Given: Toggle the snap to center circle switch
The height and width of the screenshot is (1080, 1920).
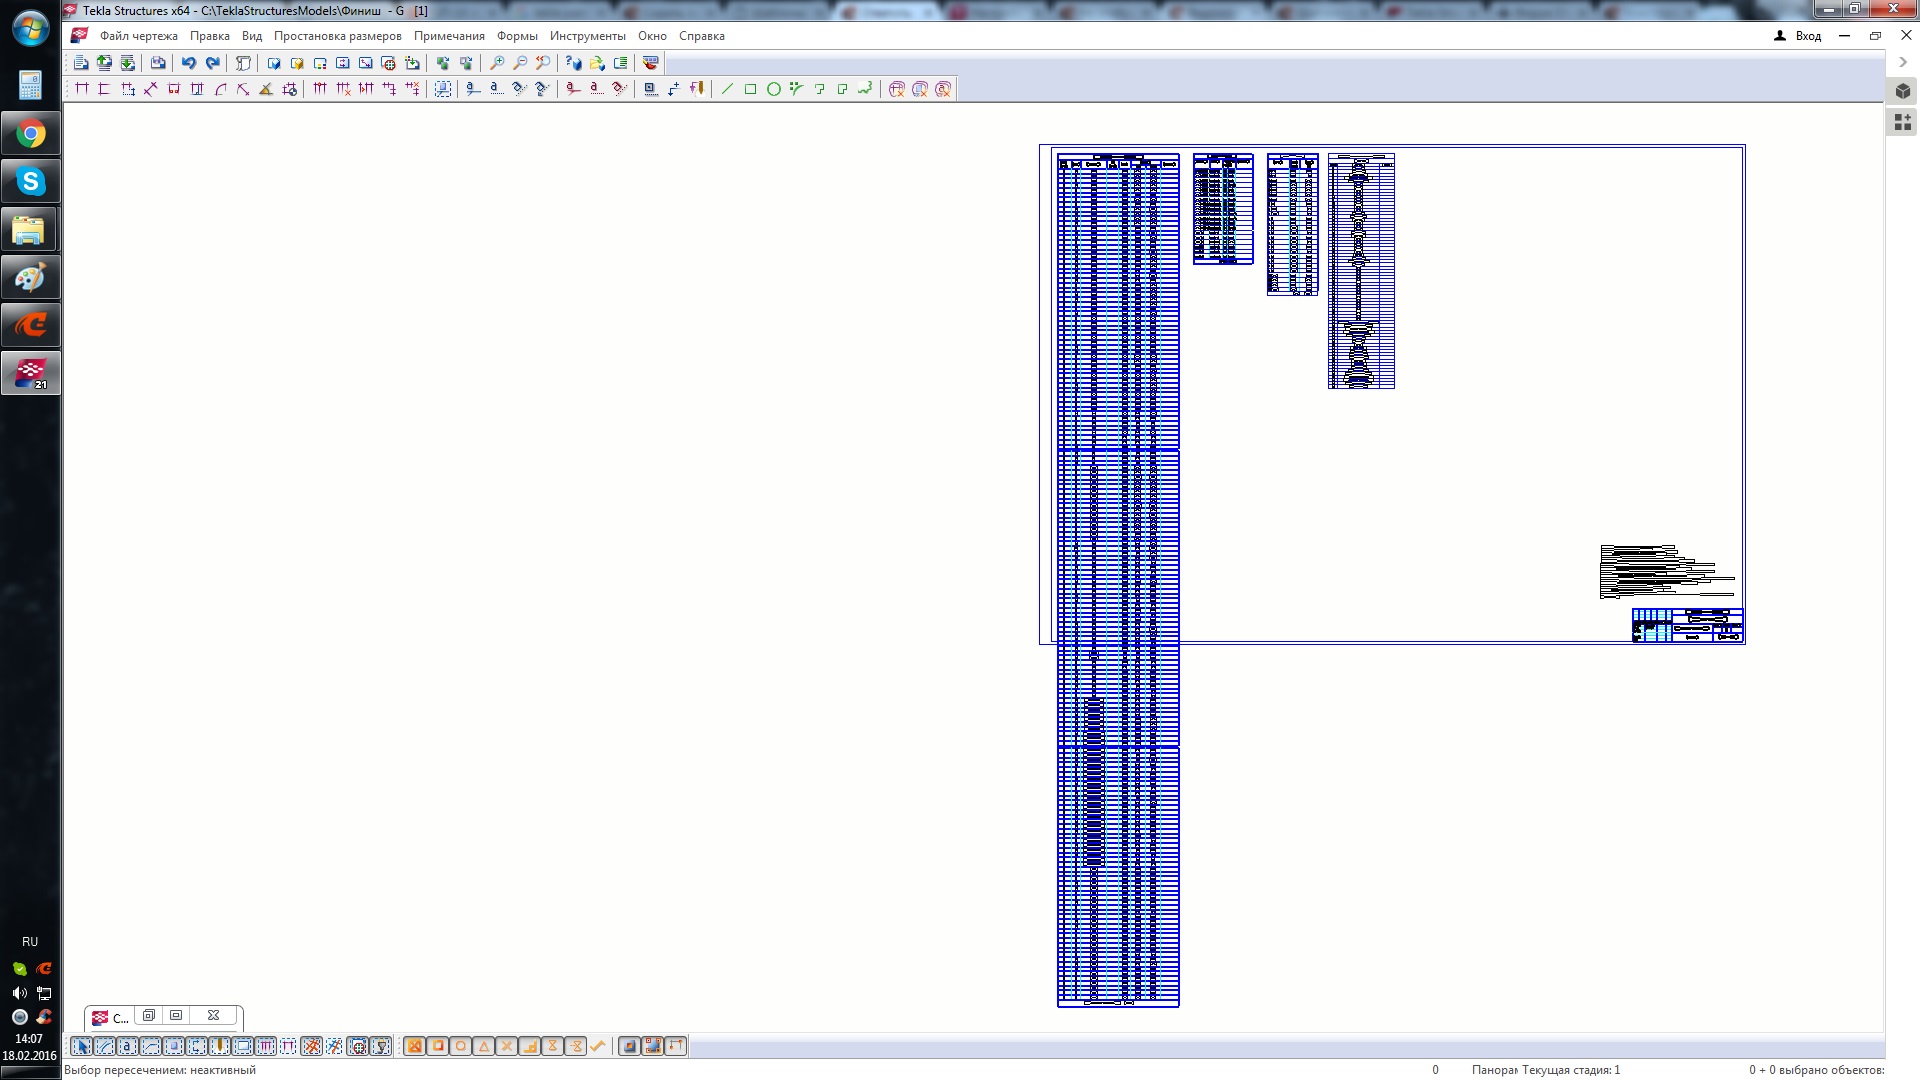Looking at the screenshot, I should tap(461, 1046).
